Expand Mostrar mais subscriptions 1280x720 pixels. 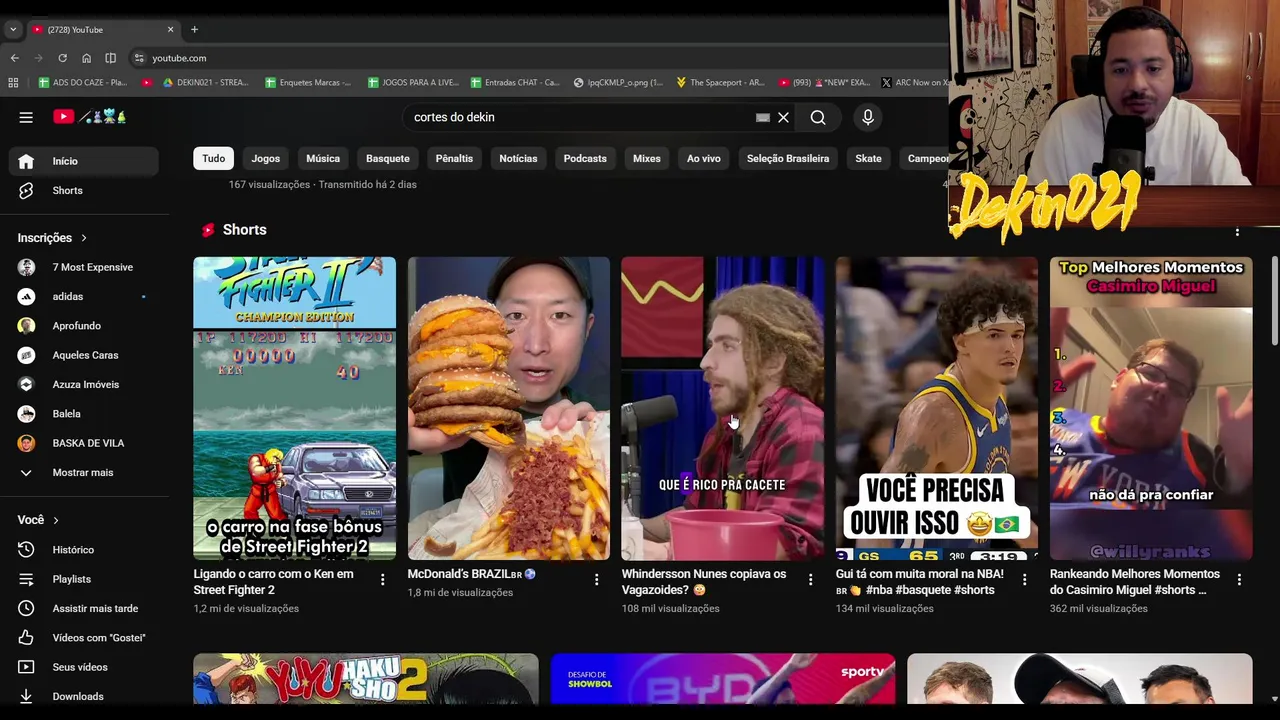[84, 472]
